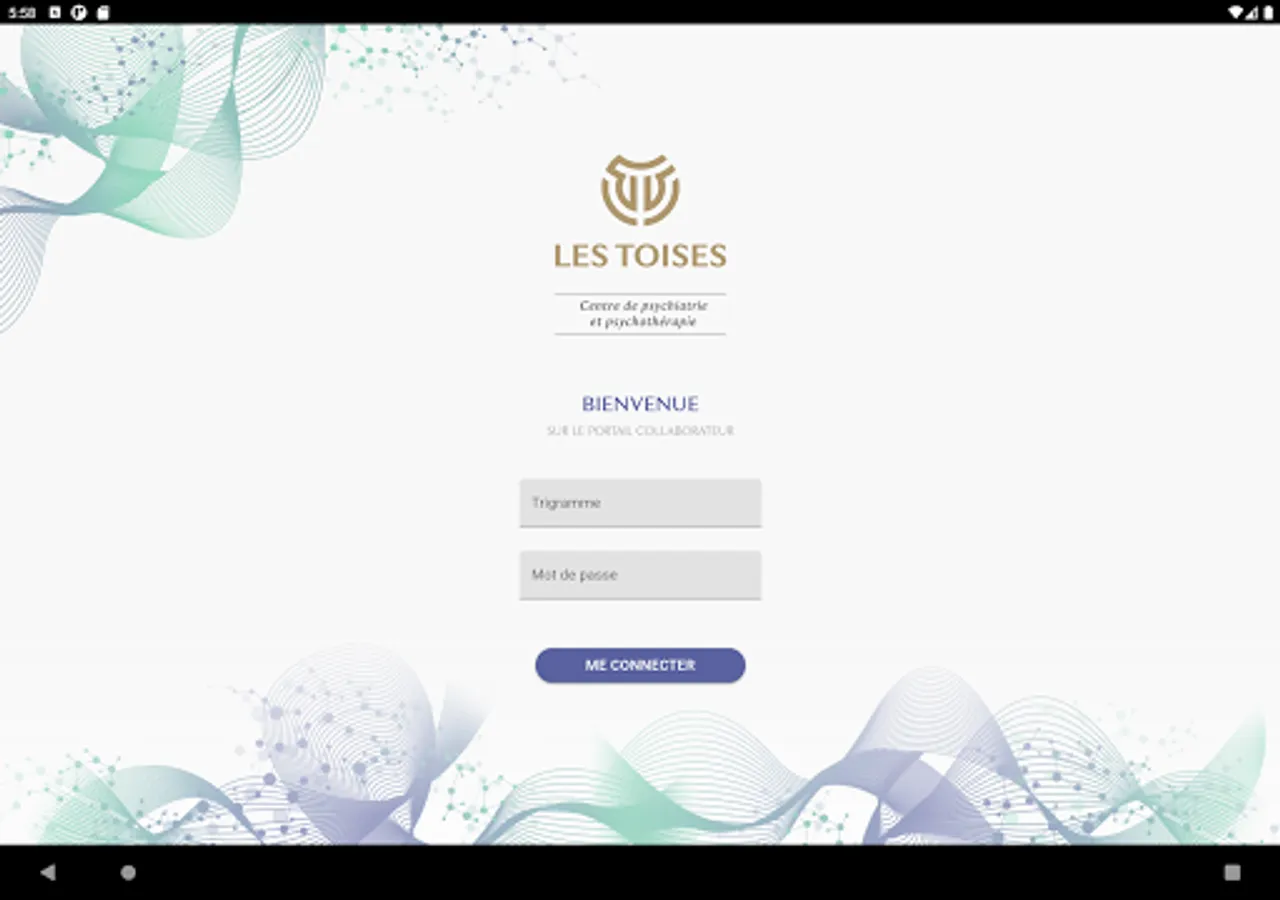Viewport: 1280px width, 900px height.
Task: Tap the round P notification icon
Action: 79,13
